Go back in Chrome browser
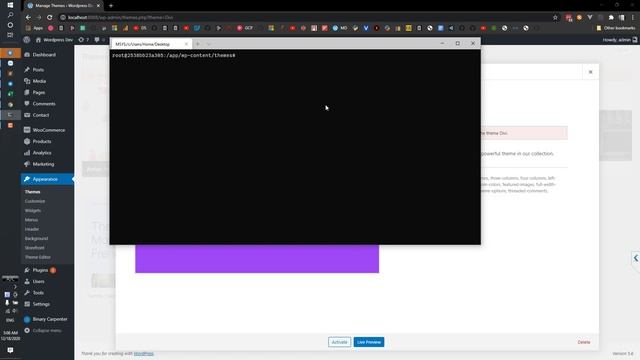Viewport: 640px width, 360px height. (28, 18)
